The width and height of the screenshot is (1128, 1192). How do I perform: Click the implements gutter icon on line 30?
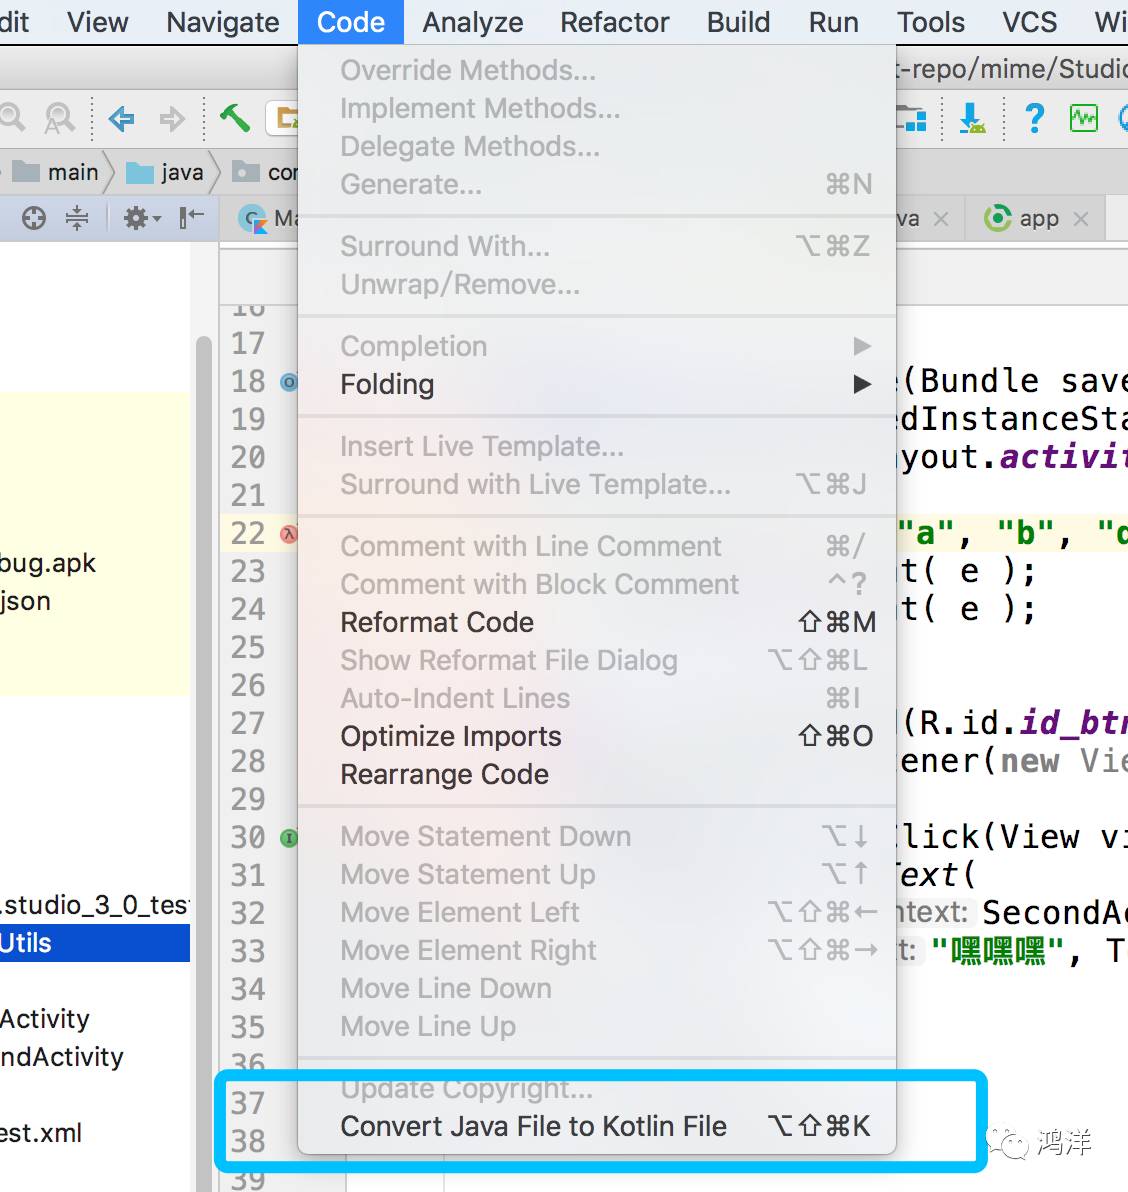tap(289, 838)
